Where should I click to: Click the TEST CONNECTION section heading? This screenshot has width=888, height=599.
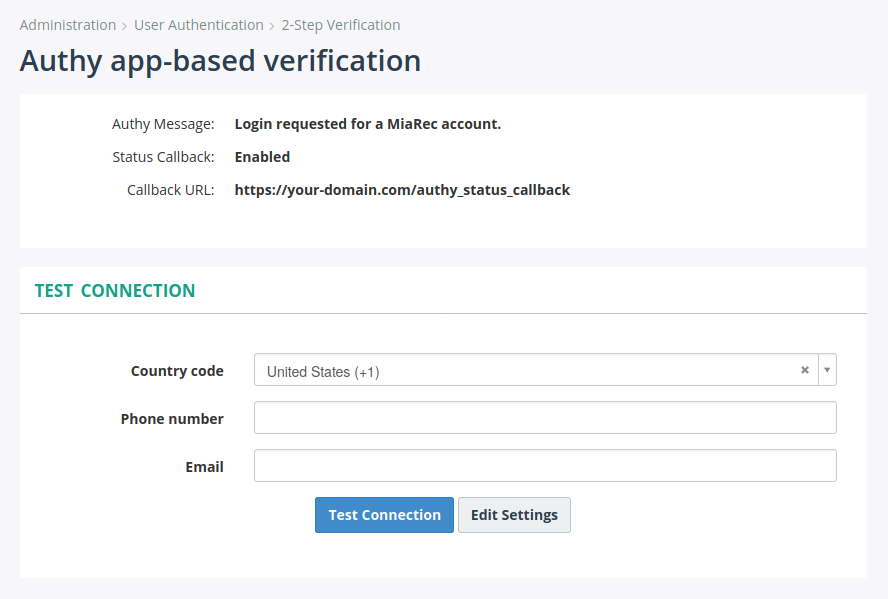tap(115, 290)
